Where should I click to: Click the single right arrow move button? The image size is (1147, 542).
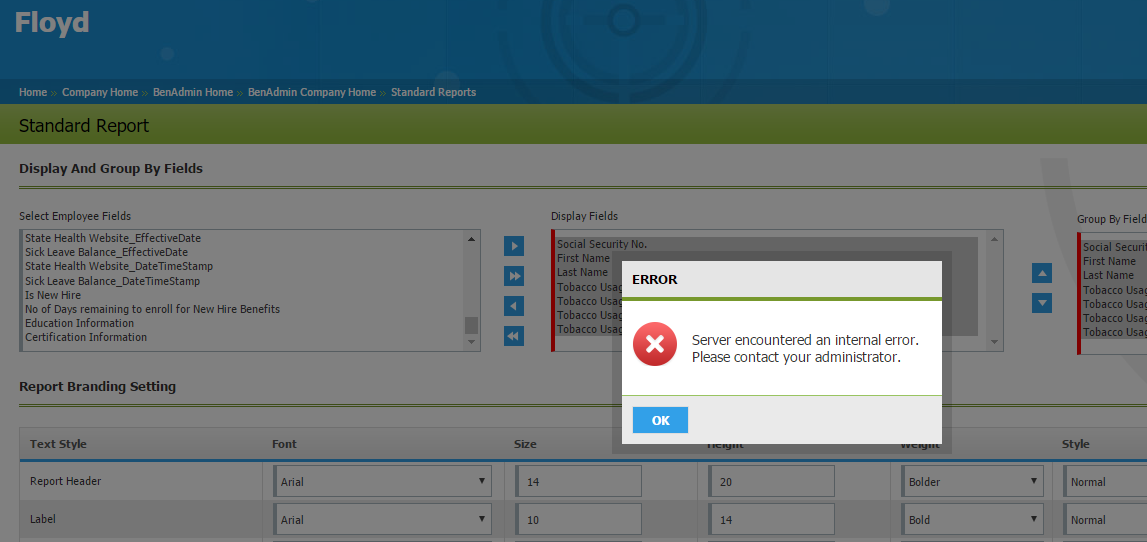click(514, 246)
